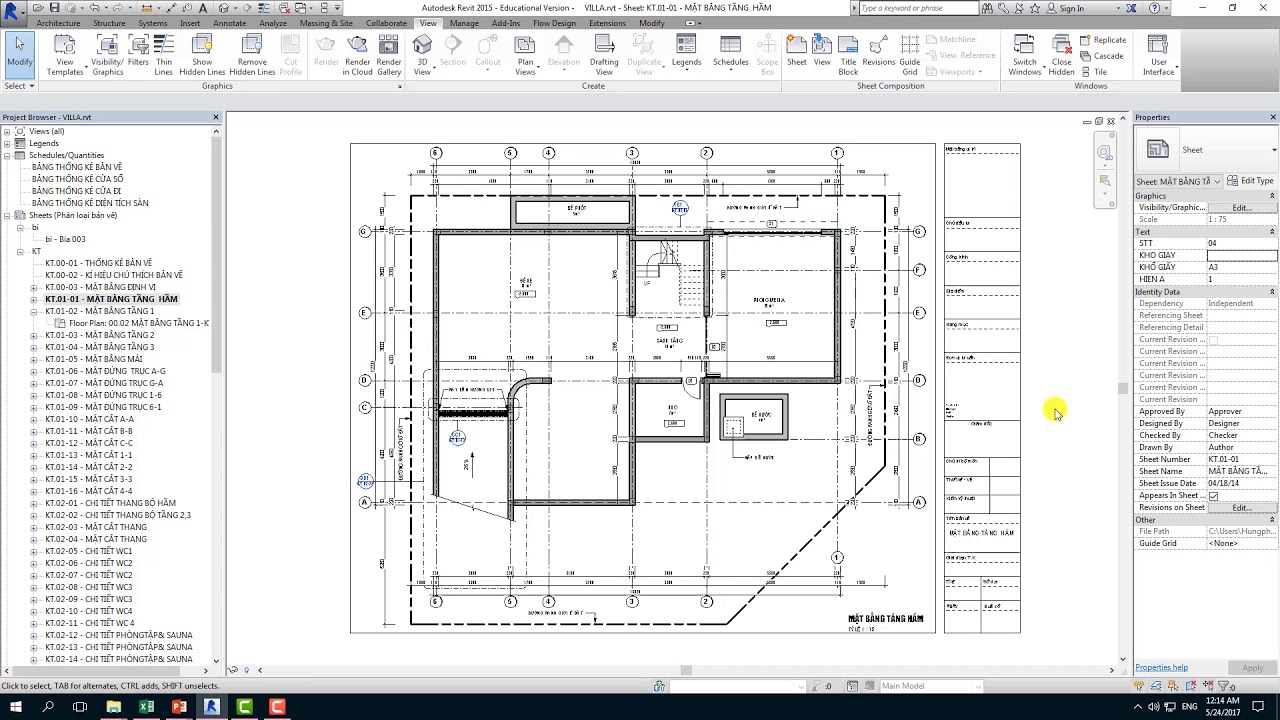Viewport: 1280px width, 720px height.
Task: Create a Drafting View
Action: point(604,55)
